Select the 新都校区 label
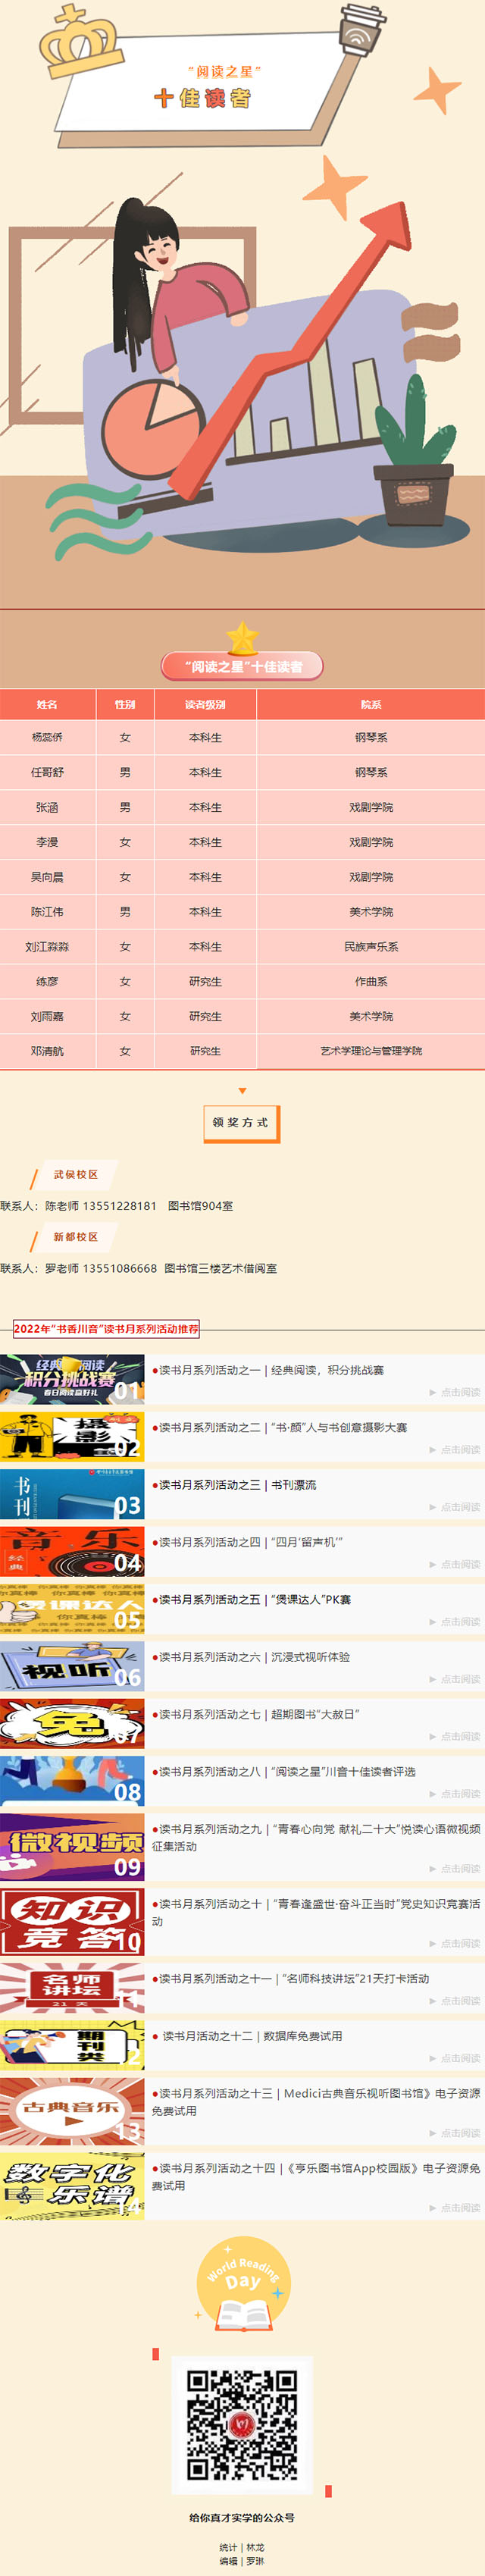The width and height of the screenshot is (485, 2576). tap(76, 1236)
